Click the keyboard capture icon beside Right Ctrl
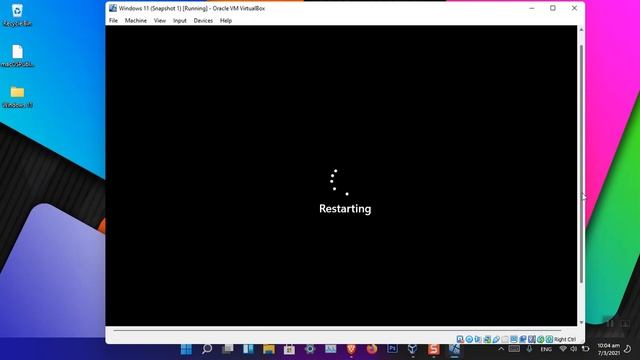640x360 pixels. point(549,339)
